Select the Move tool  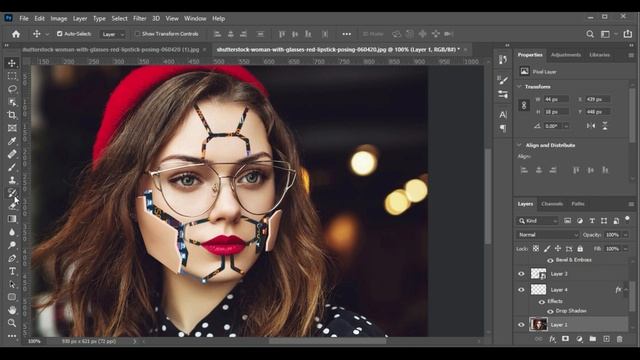point(12,63)
